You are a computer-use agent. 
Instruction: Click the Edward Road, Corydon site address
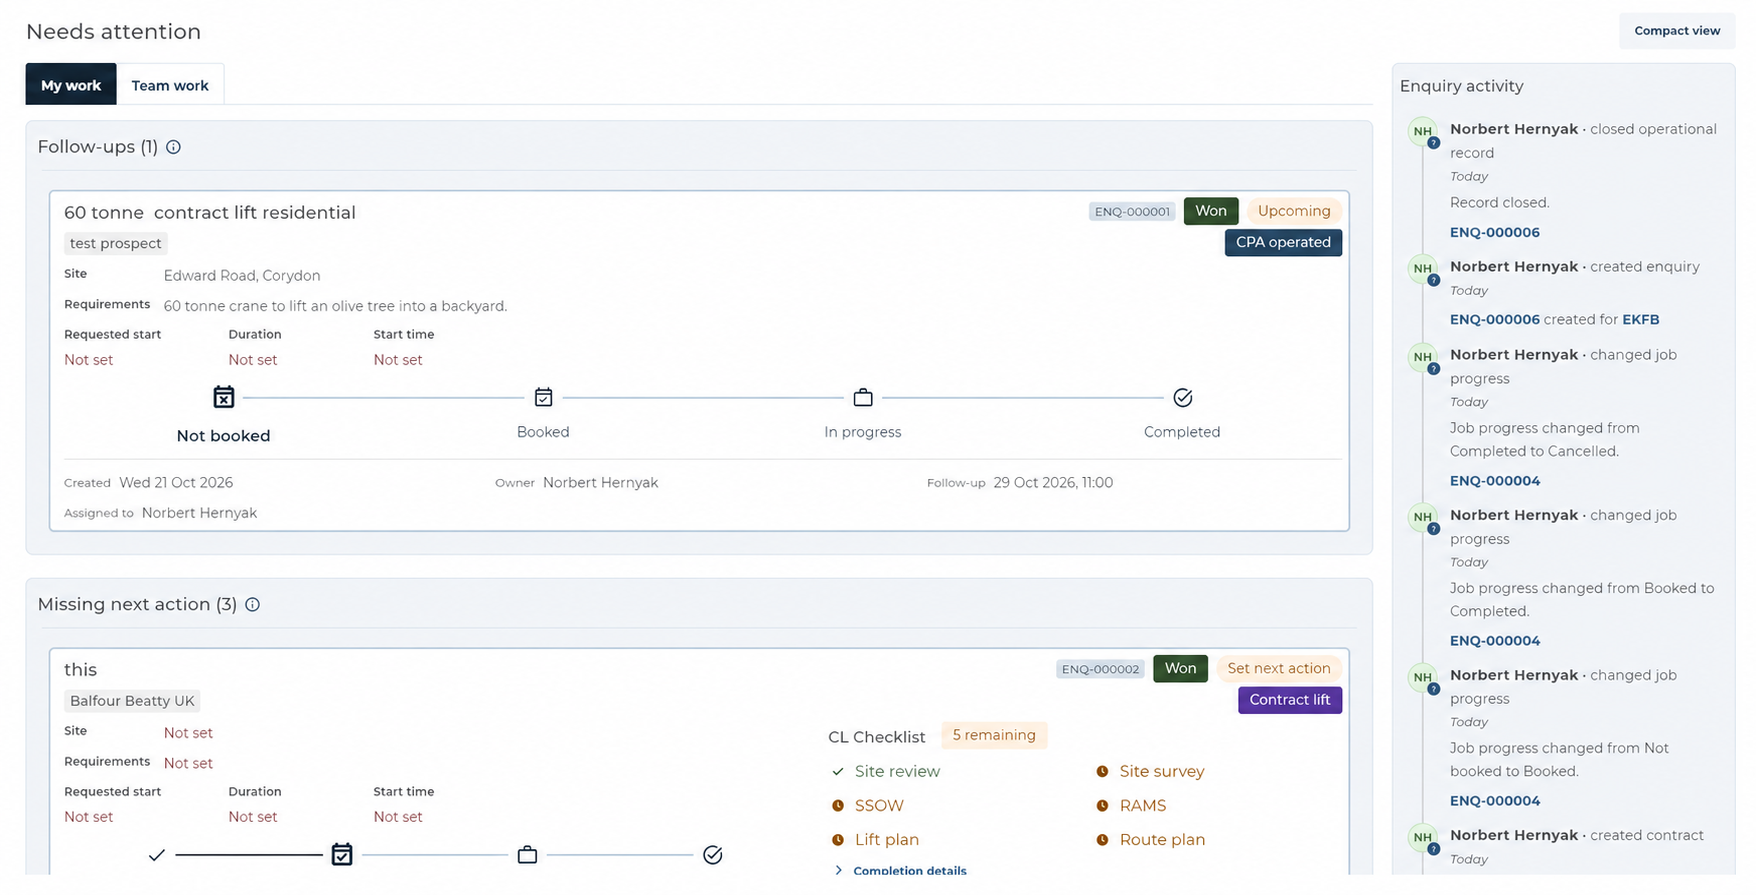click(x=242, y=276)
